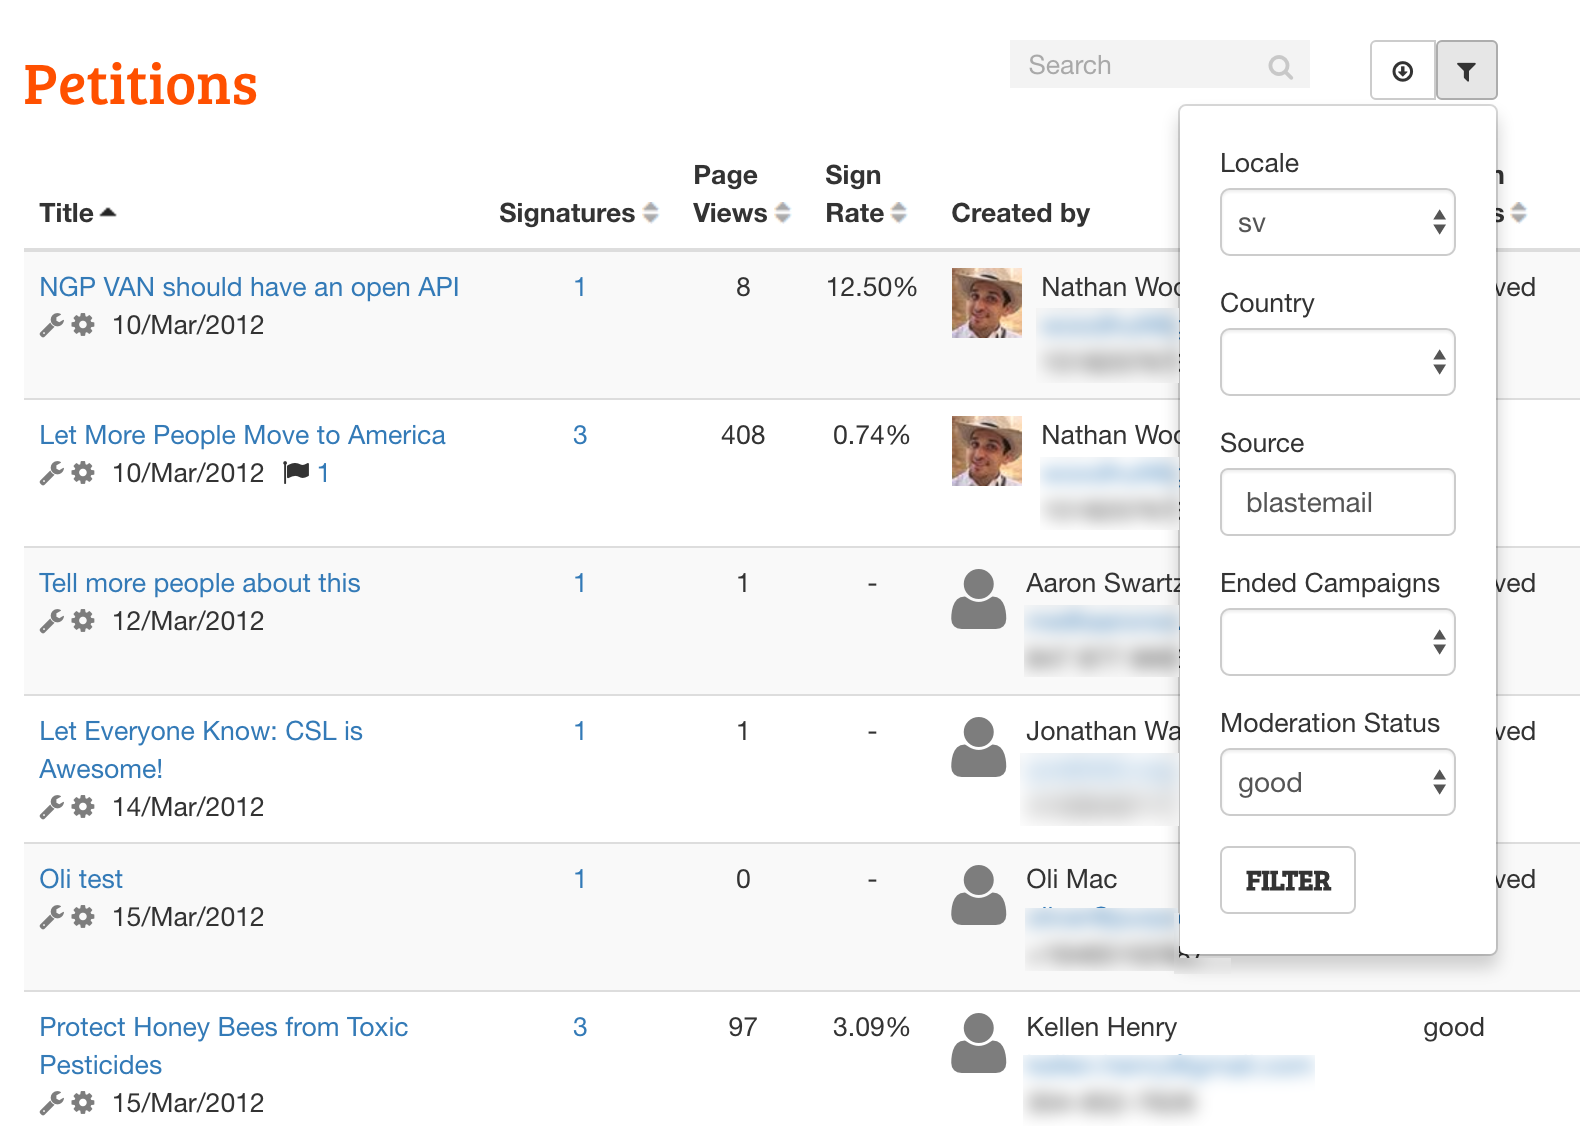Click gear icon for Oli test petition
The width and height of the screenshot is (1582, 1134).
[x=83, y=917]
